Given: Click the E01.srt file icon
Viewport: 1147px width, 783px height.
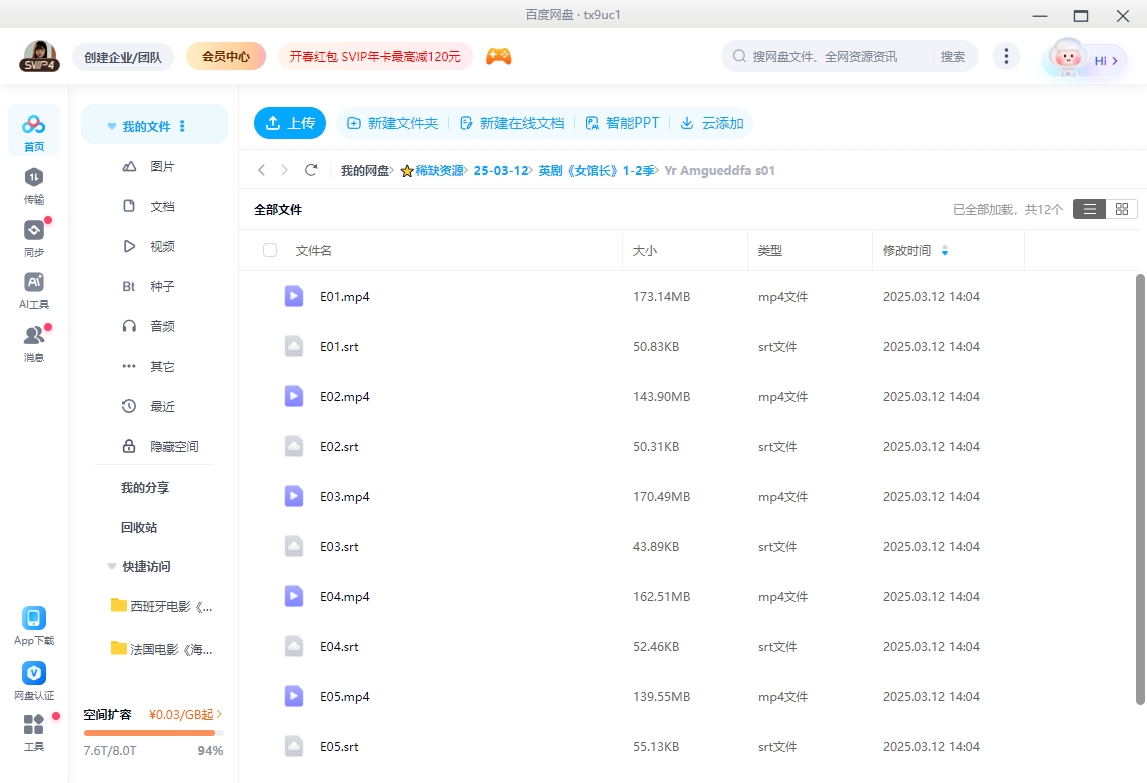Looking at the screenshot, I should point(294,346).
